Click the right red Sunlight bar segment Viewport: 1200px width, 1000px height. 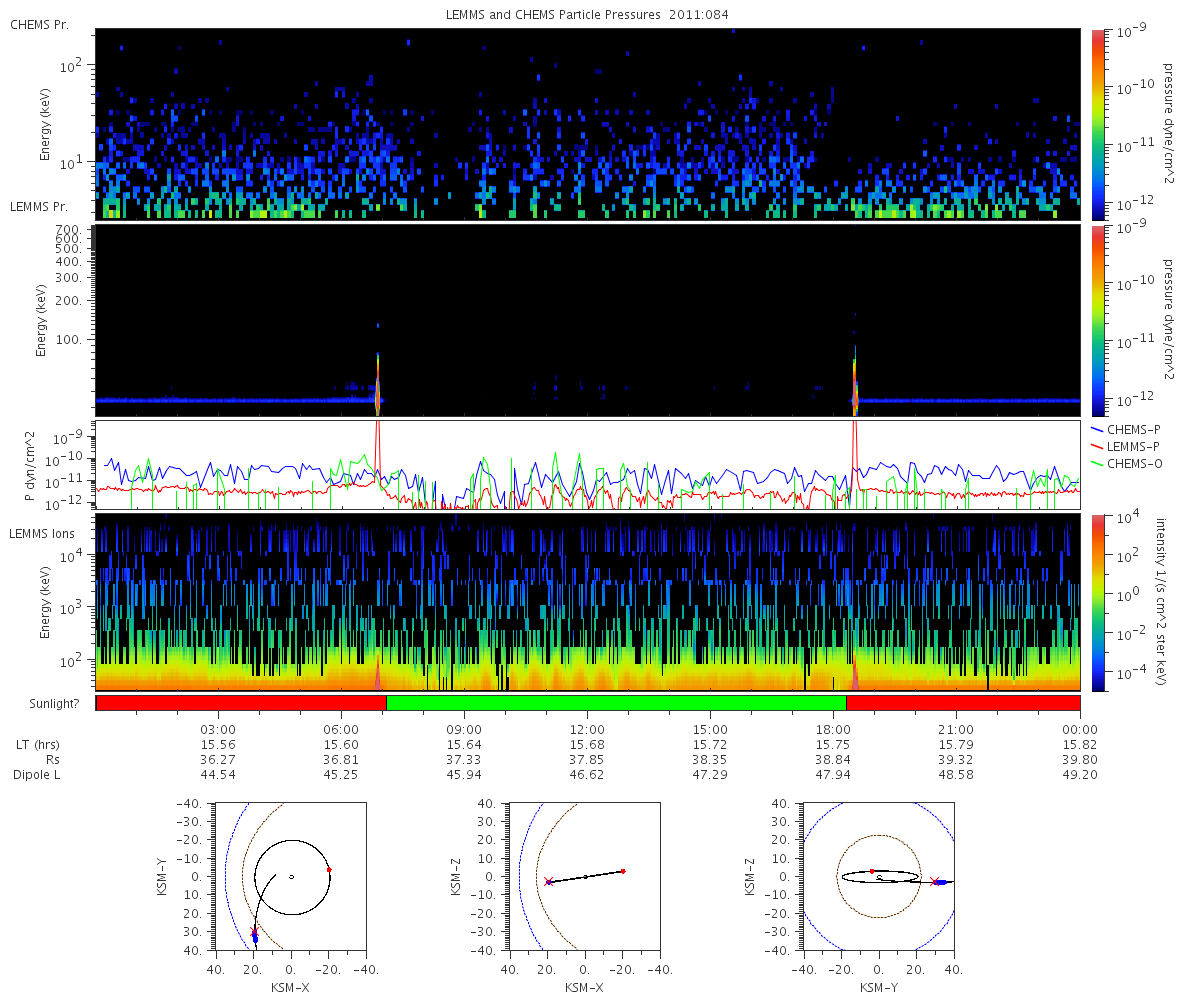click(x=963, y=703)
